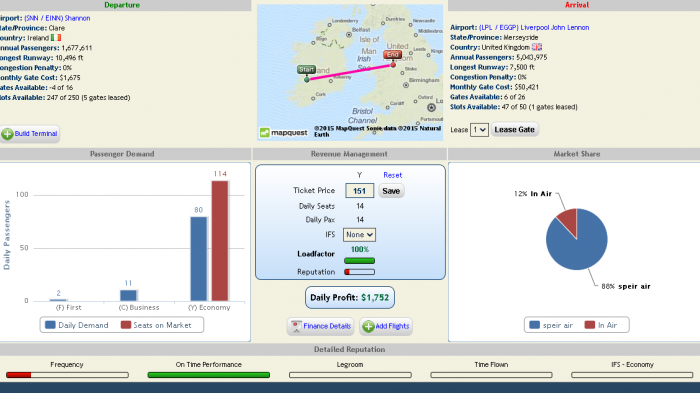Click the Reset link in Revenue Management
Image resolution: width=700 pixels, height=393 pixels.
[x=392, y=176]
